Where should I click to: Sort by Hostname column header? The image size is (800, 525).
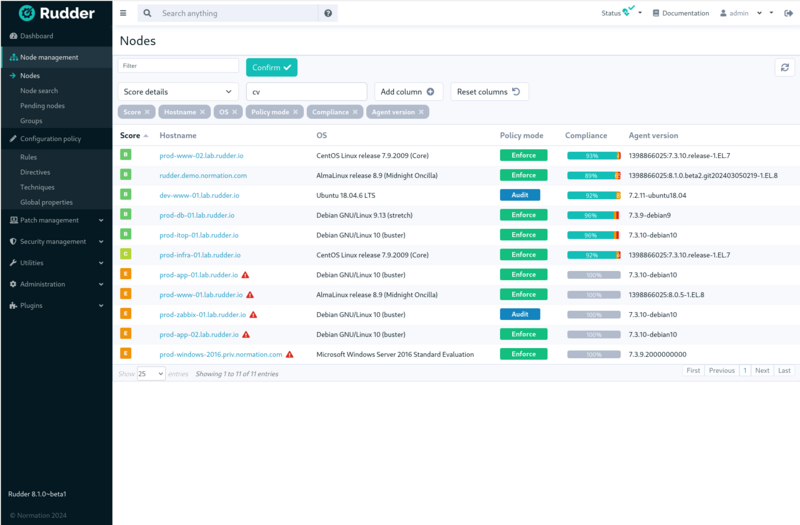pos(178,136)
